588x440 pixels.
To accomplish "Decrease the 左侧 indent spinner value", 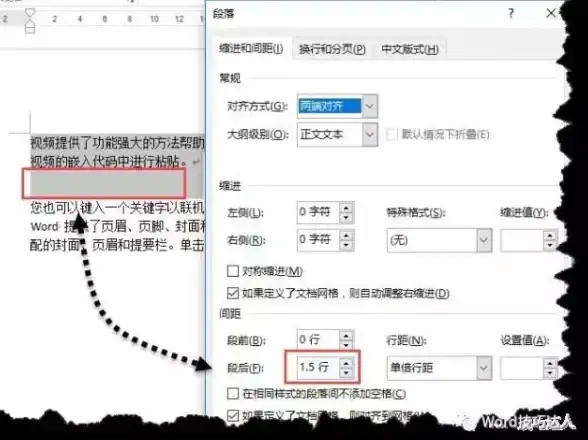I will point(346,218).
